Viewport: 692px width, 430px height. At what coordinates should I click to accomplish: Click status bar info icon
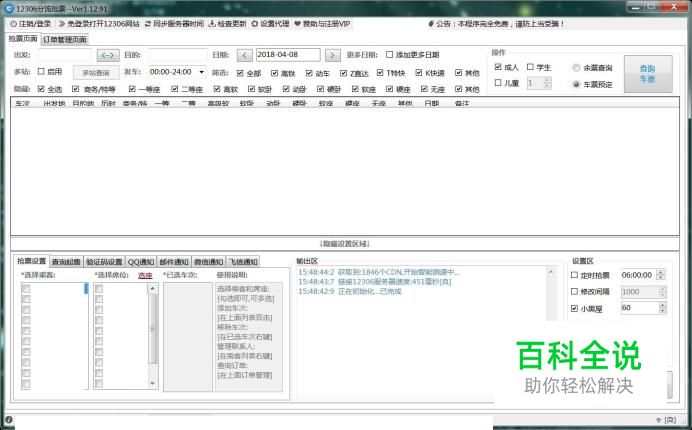[x=8, y=420]
